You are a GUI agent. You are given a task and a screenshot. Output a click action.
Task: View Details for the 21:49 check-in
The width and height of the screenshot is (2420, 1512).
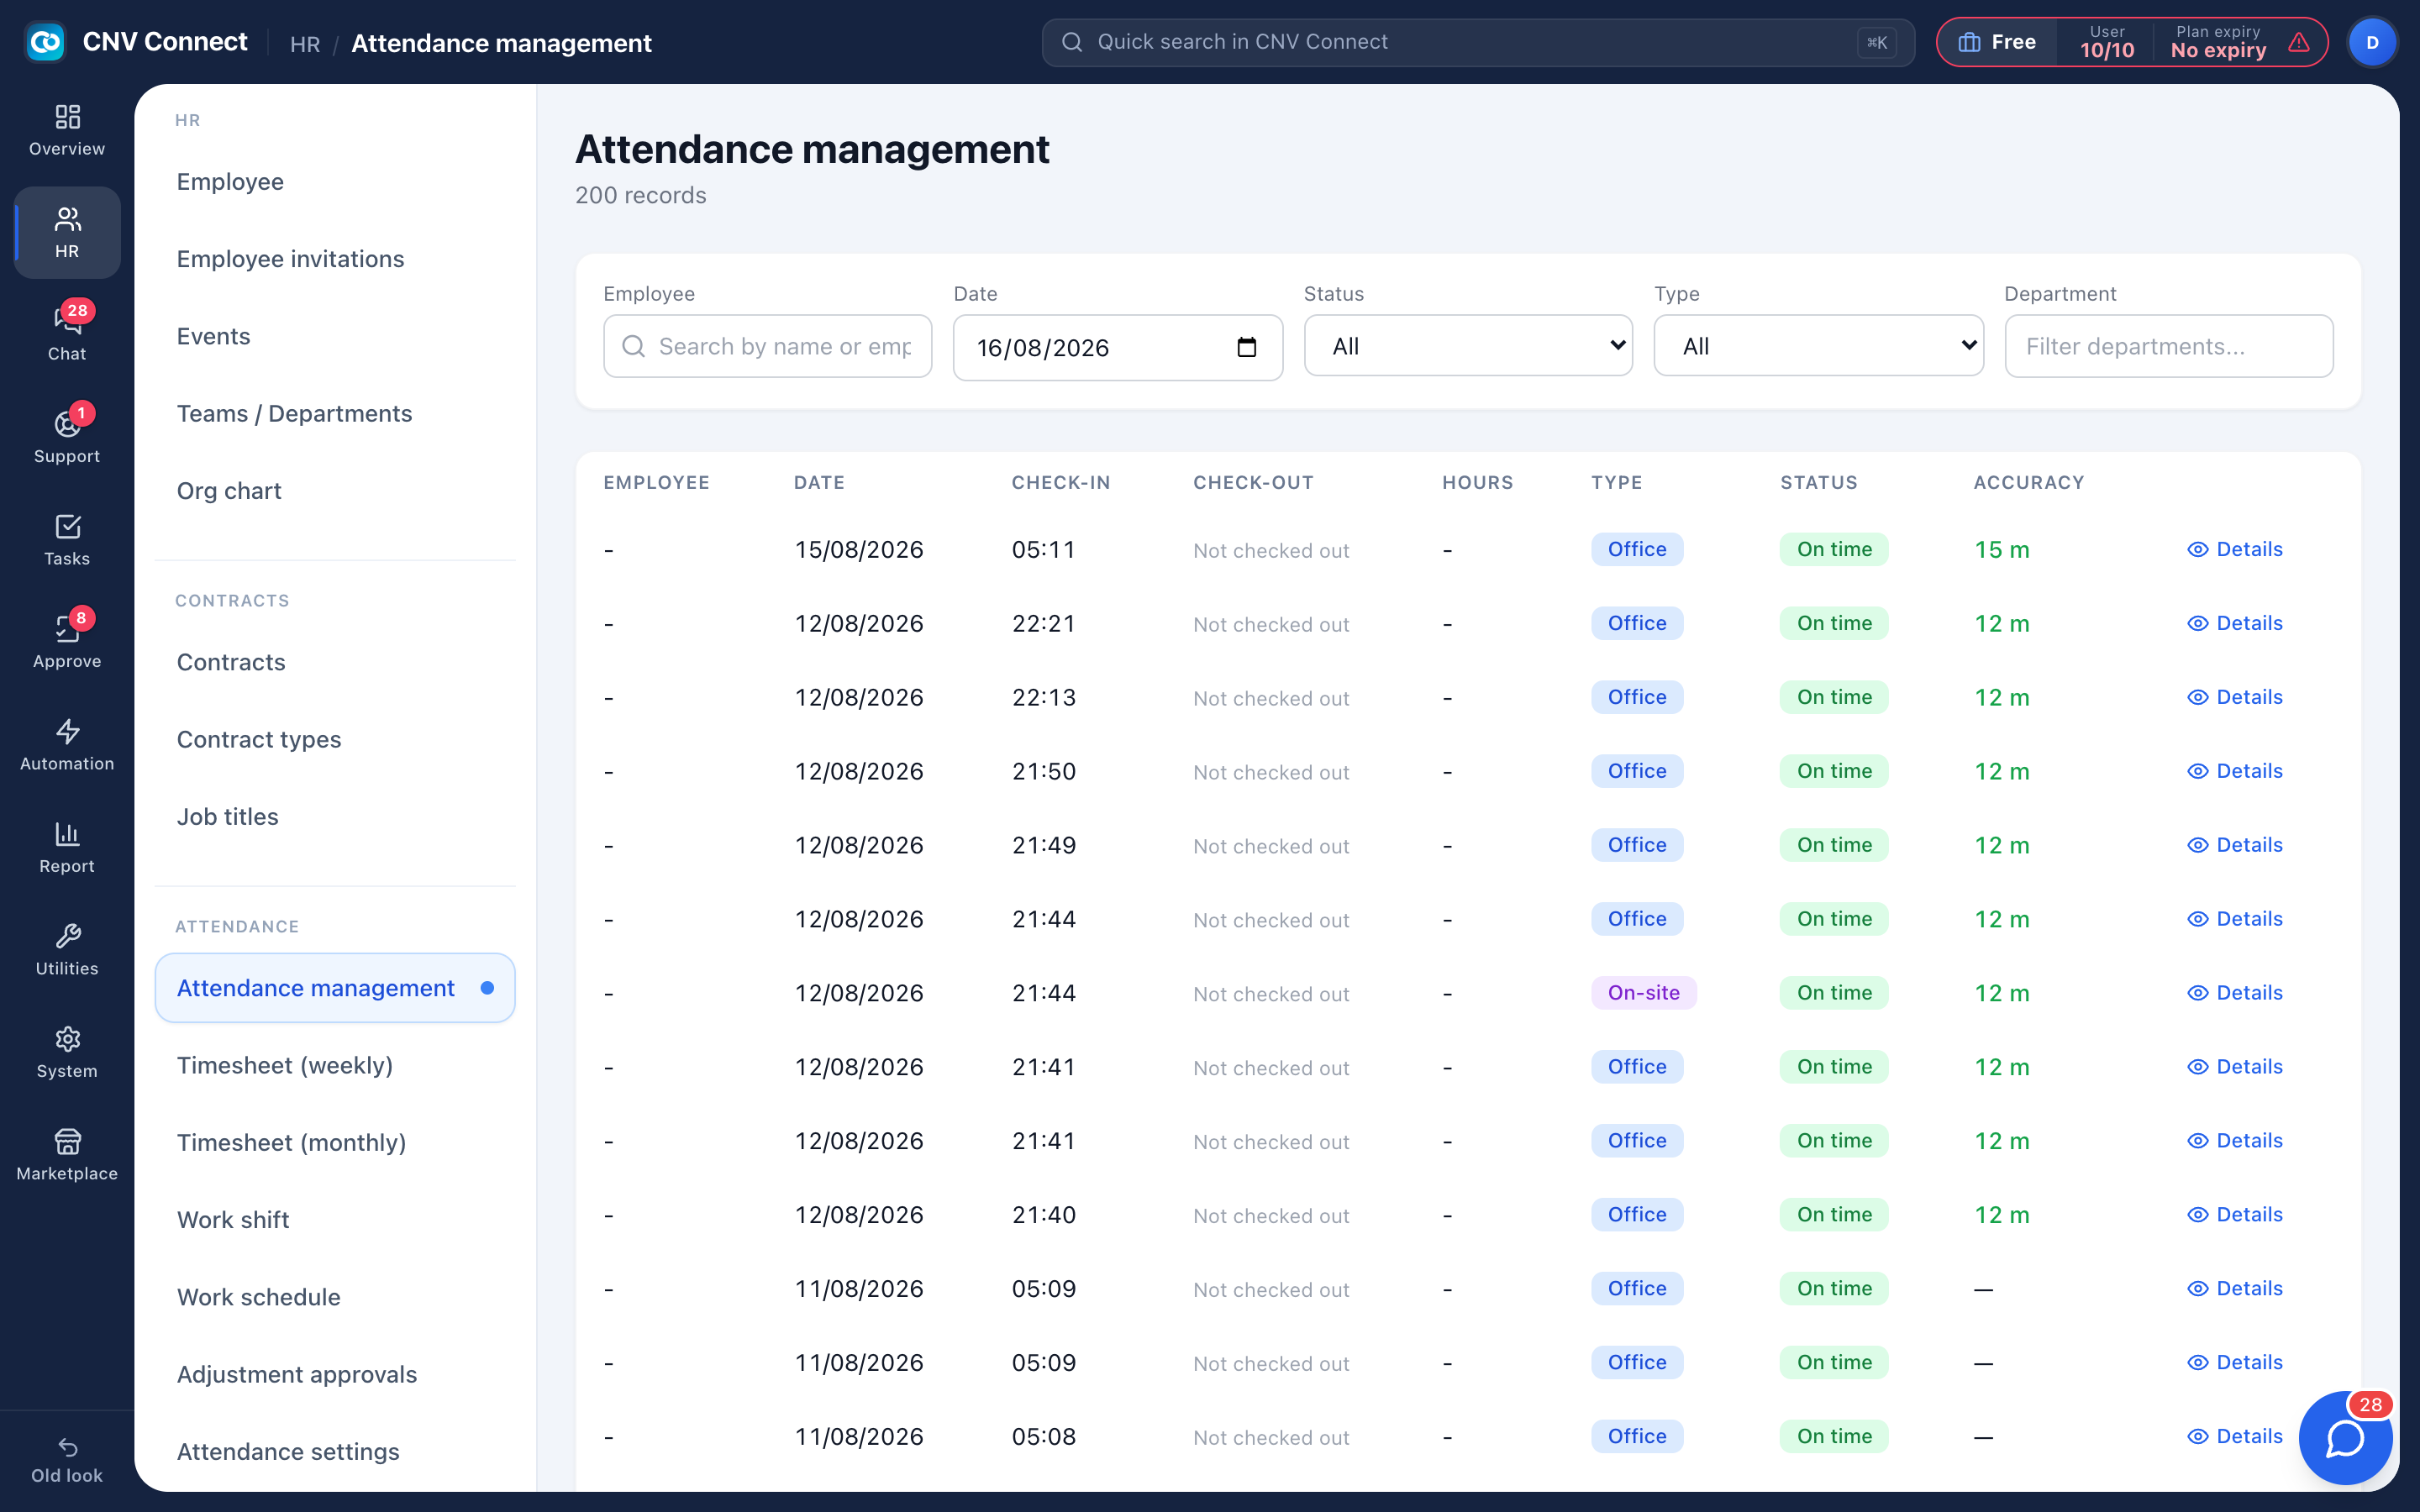[2235, 845]
